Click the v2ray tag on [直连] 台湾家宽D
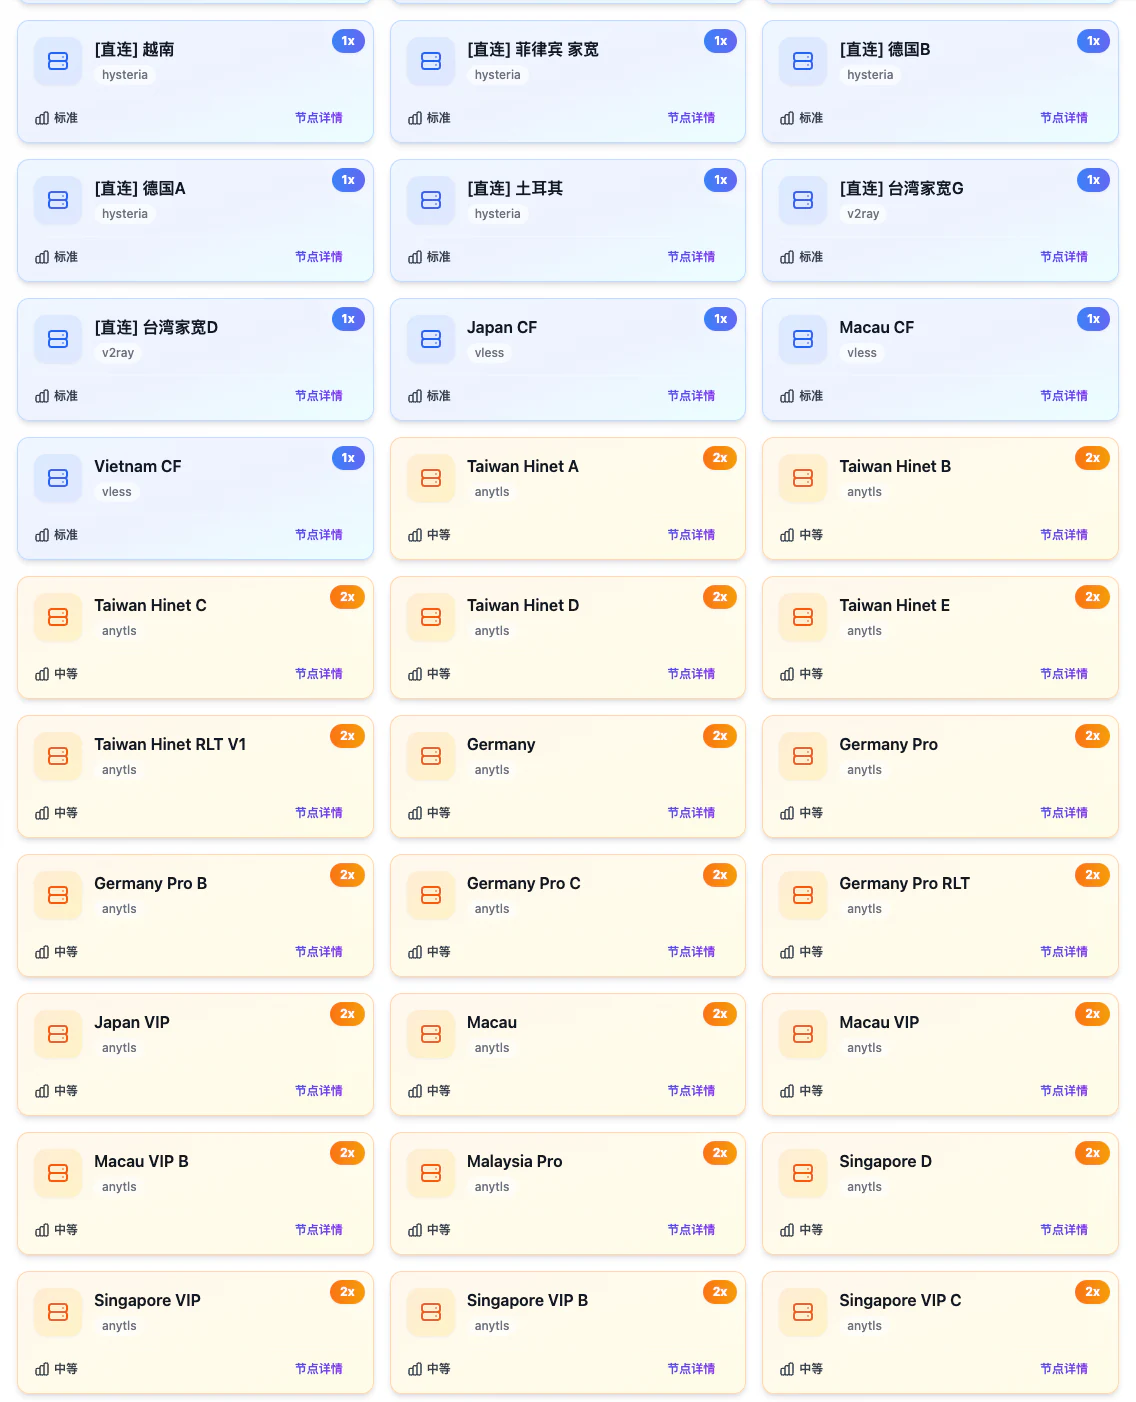 [118, 353]
